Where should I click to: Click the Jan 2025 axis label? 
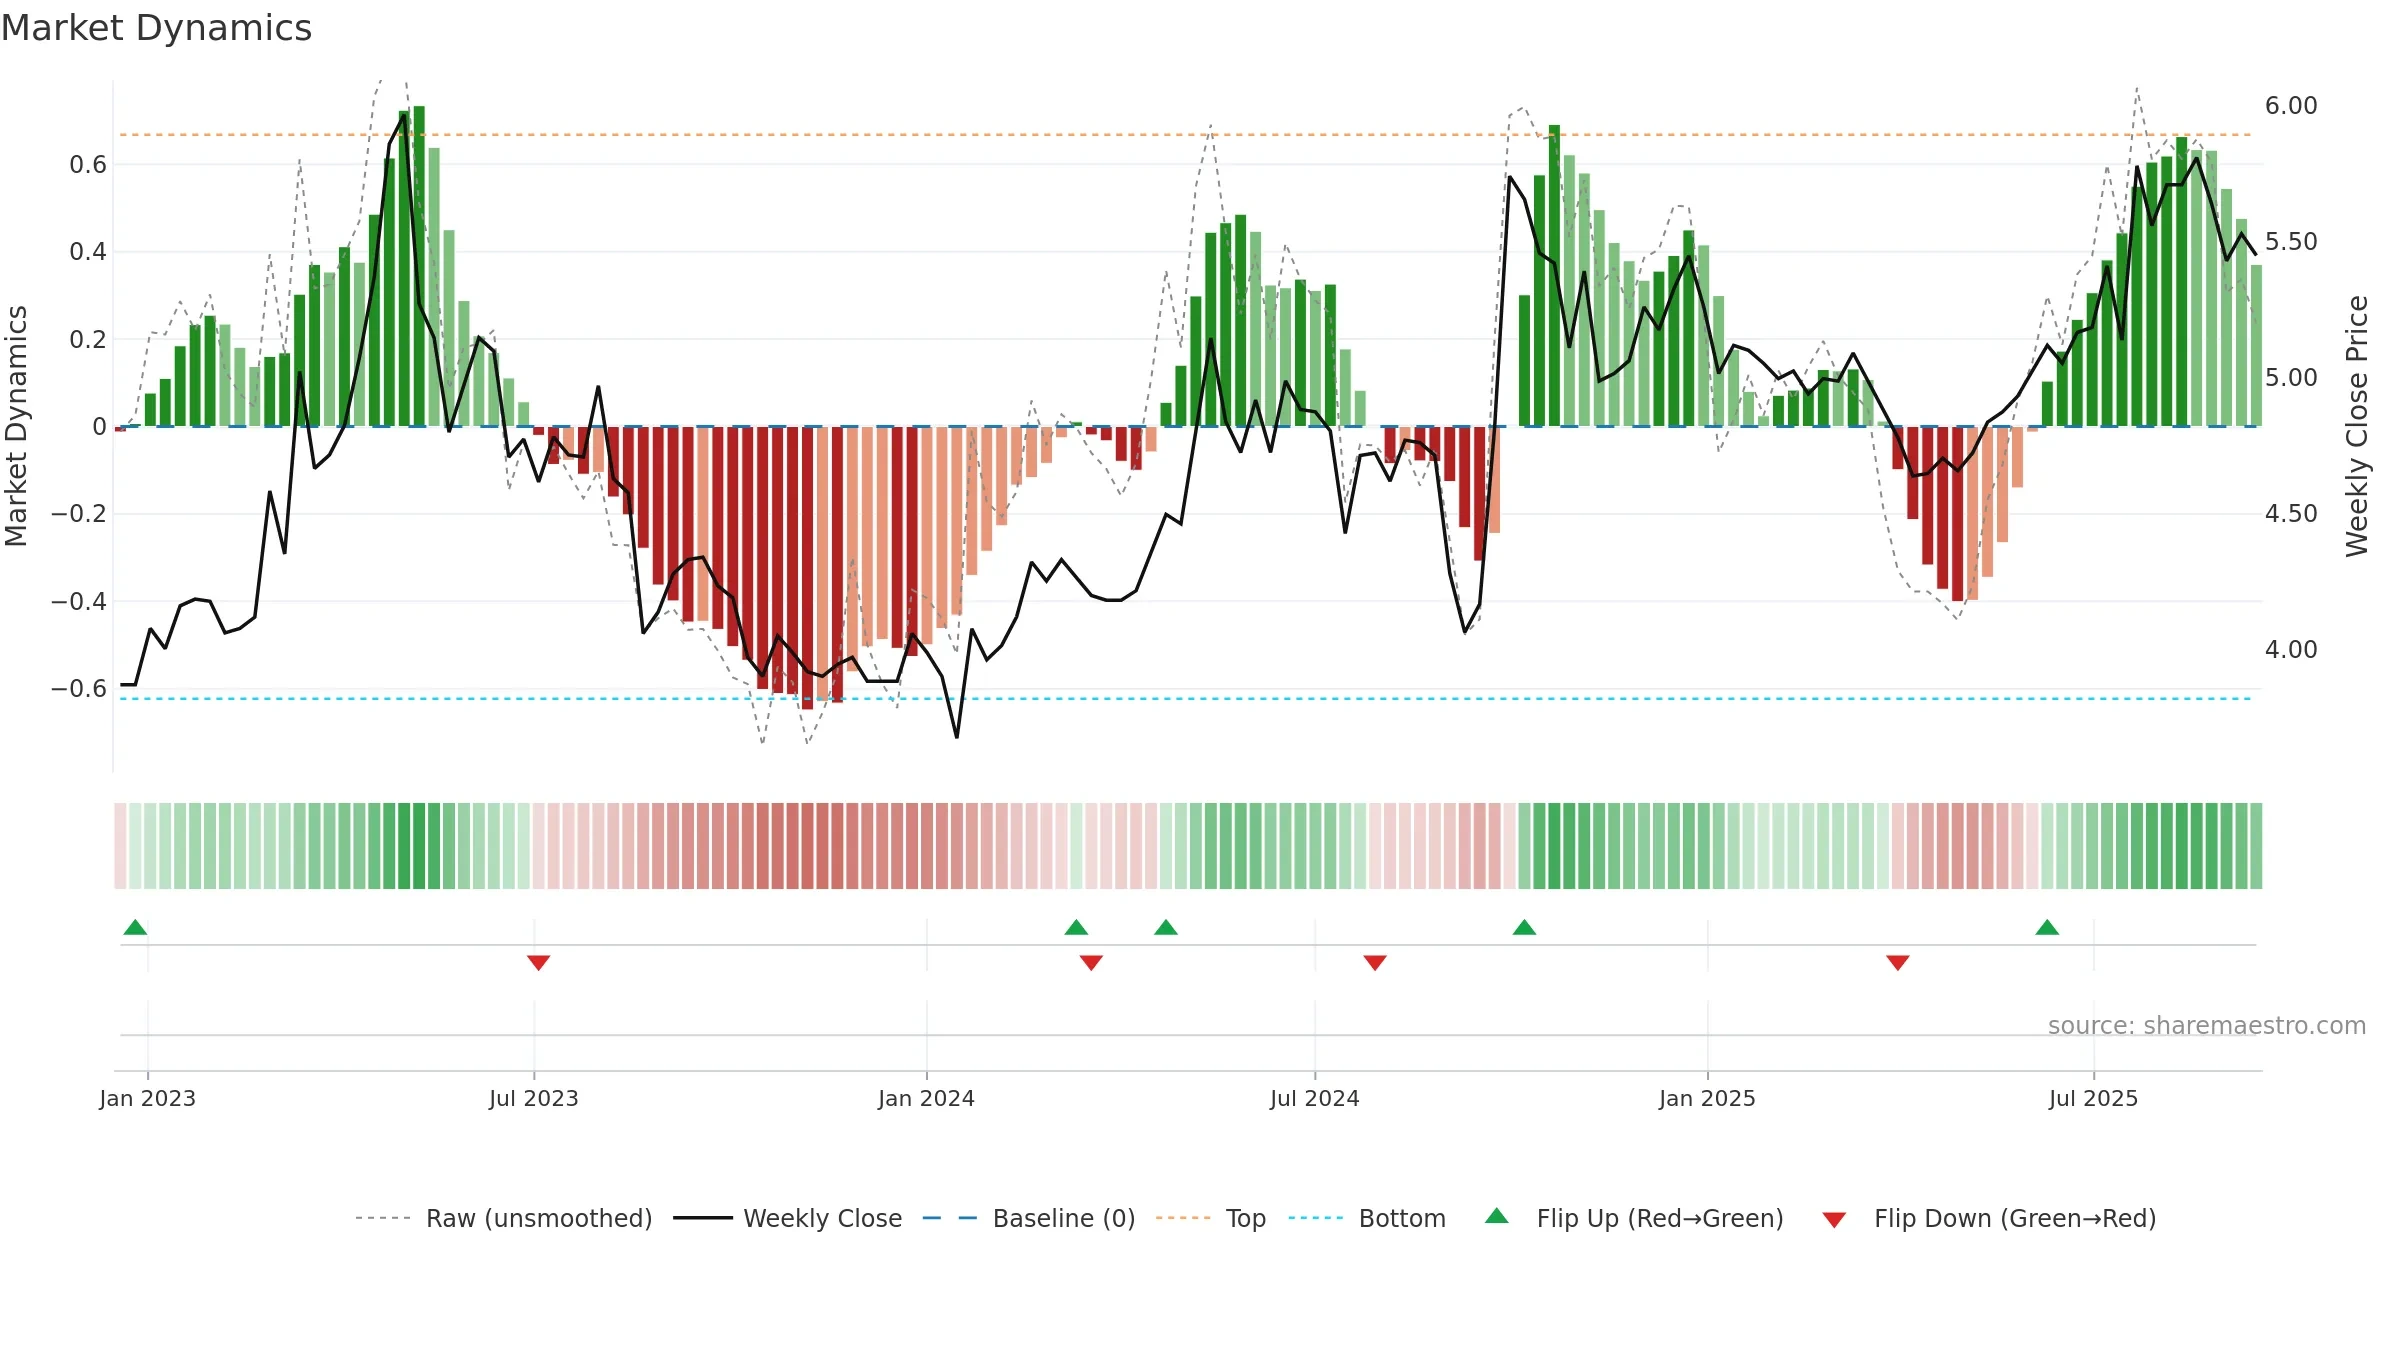click(1708, 1098)
